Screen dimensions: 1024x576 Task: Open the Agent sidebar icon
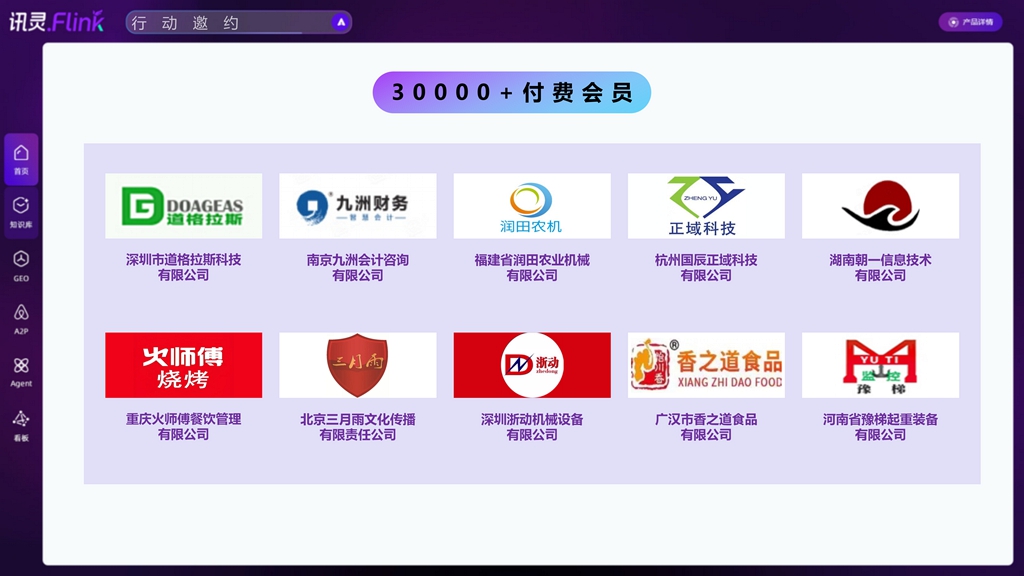(21, 372)
